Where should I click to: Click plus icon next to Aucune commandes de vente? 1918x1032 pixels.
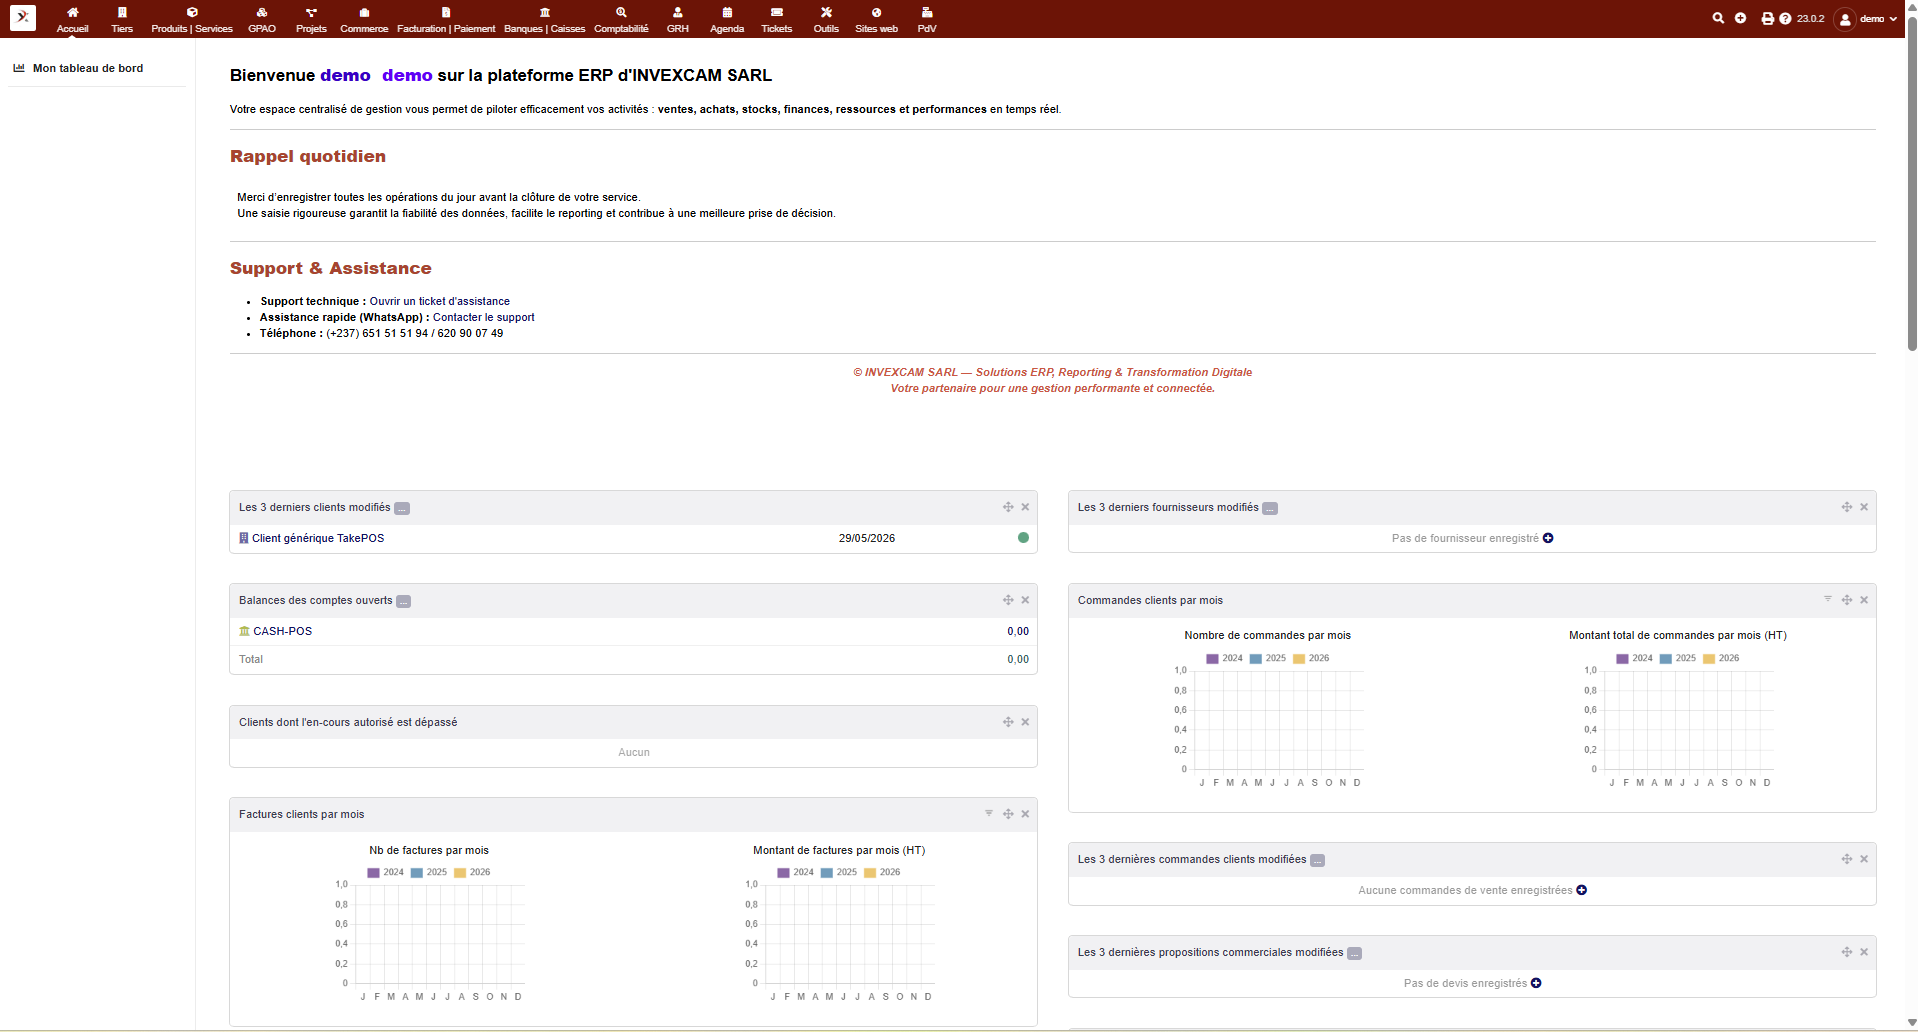(1582, 890)
